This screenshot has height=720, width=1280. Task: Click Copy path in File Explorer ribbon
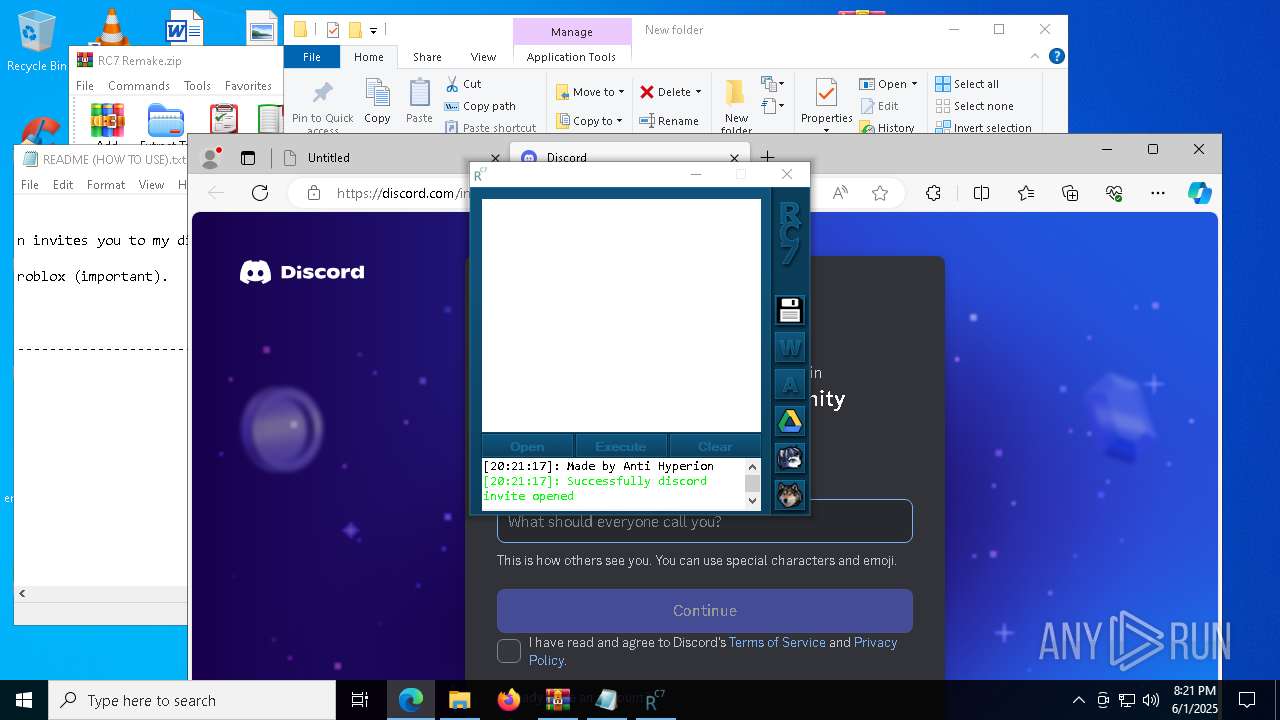481,106
